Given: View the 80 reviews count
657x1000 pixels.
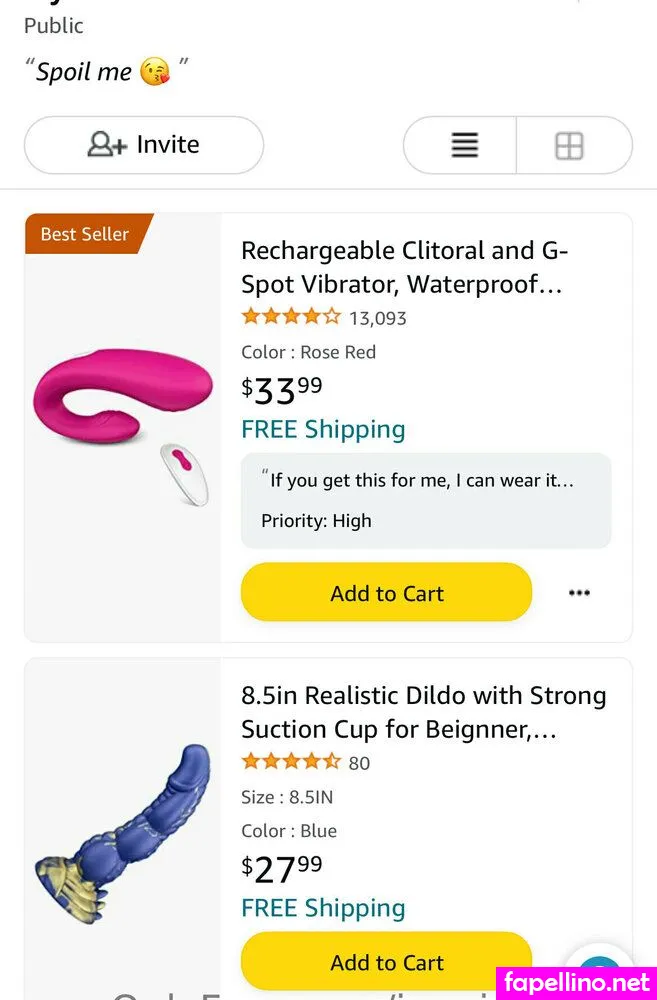Looking at the screenshot, I should 359,763.
